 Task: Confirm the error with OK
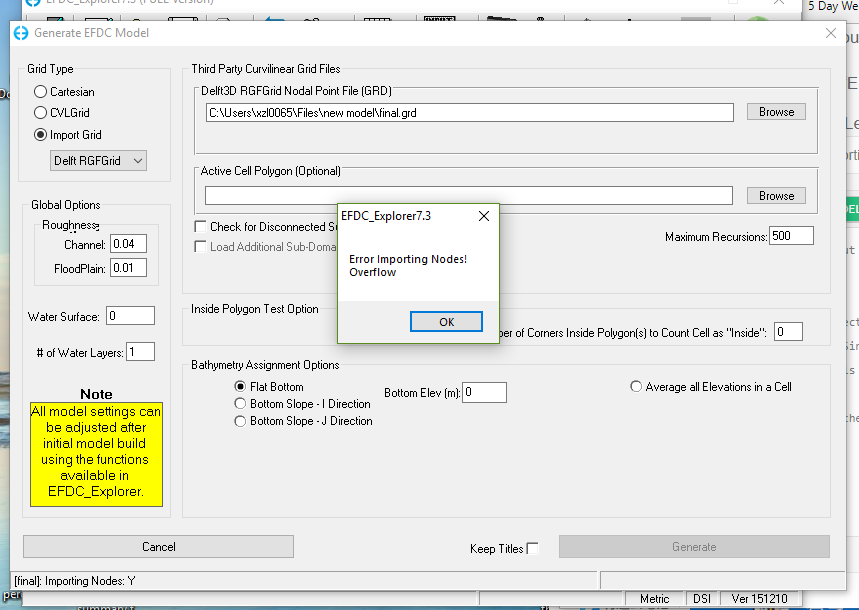click(x=446, y=322)
